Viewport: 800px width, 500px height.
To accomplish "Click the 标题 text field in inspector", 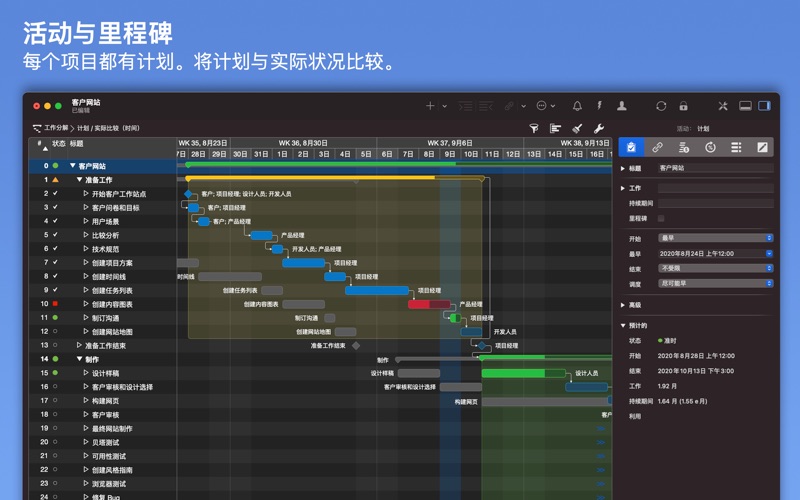I will 714,169.
